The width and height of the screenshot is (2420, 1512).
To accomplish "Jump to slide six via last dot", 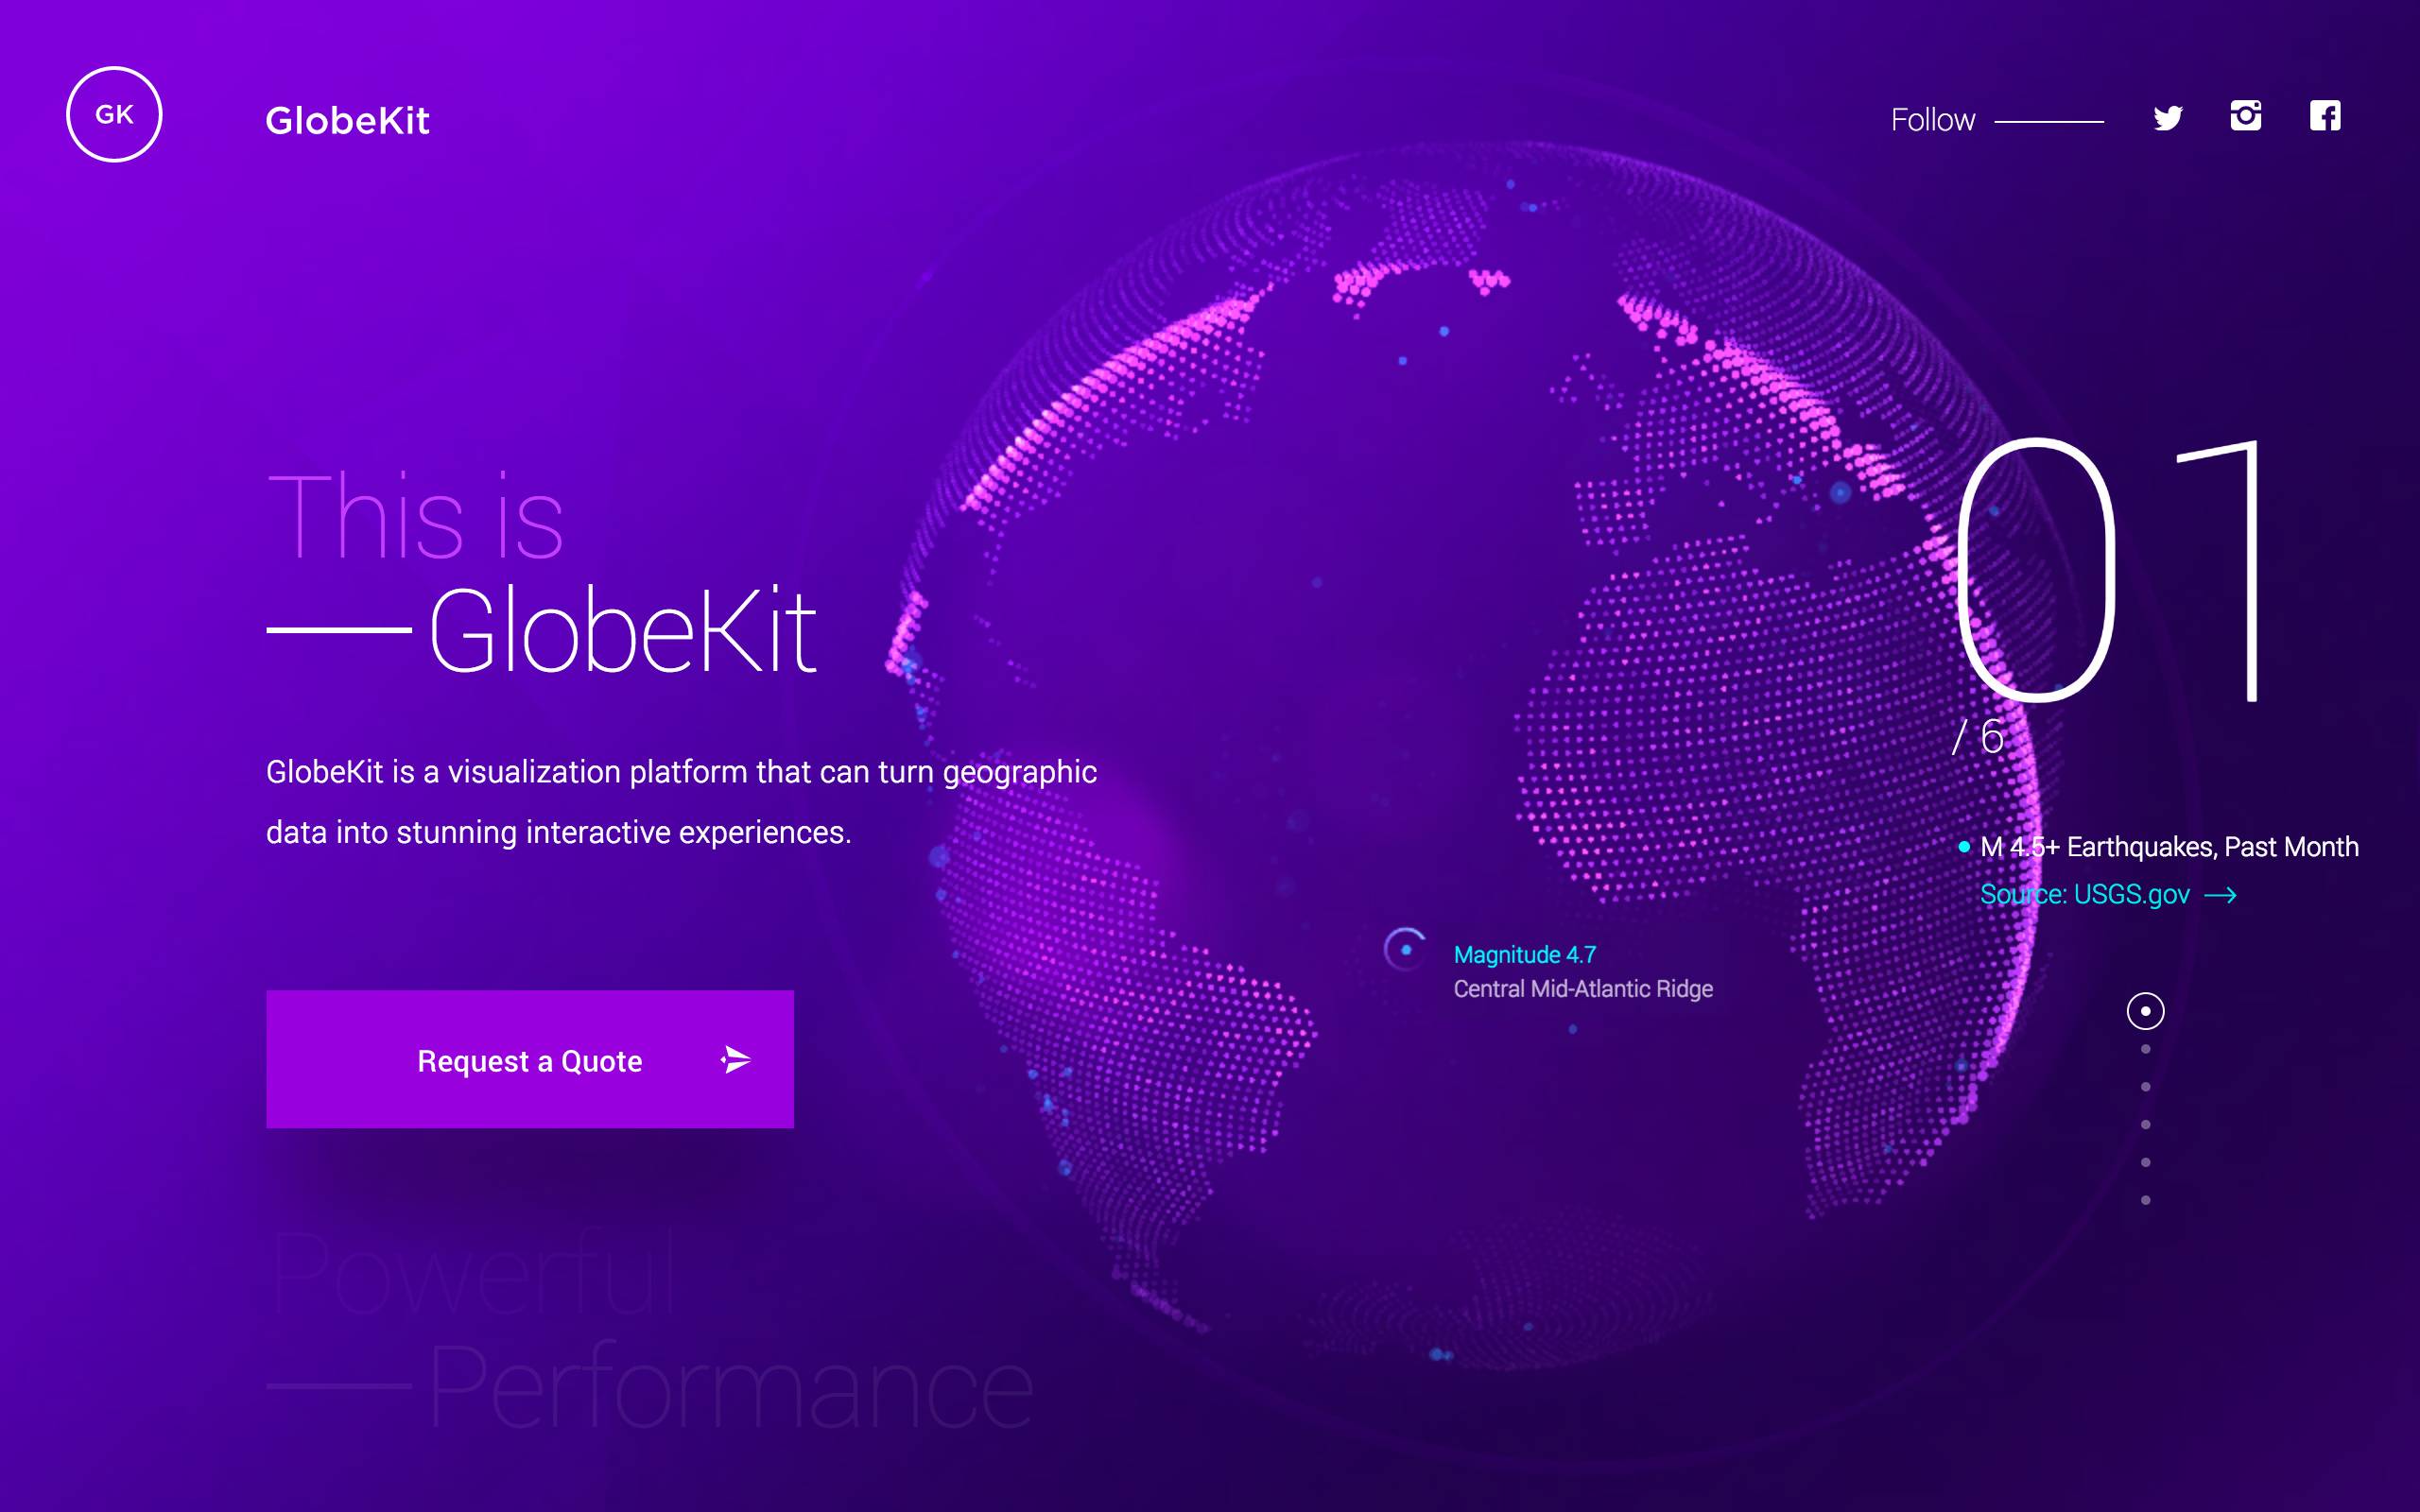I will (2145, 1200).
